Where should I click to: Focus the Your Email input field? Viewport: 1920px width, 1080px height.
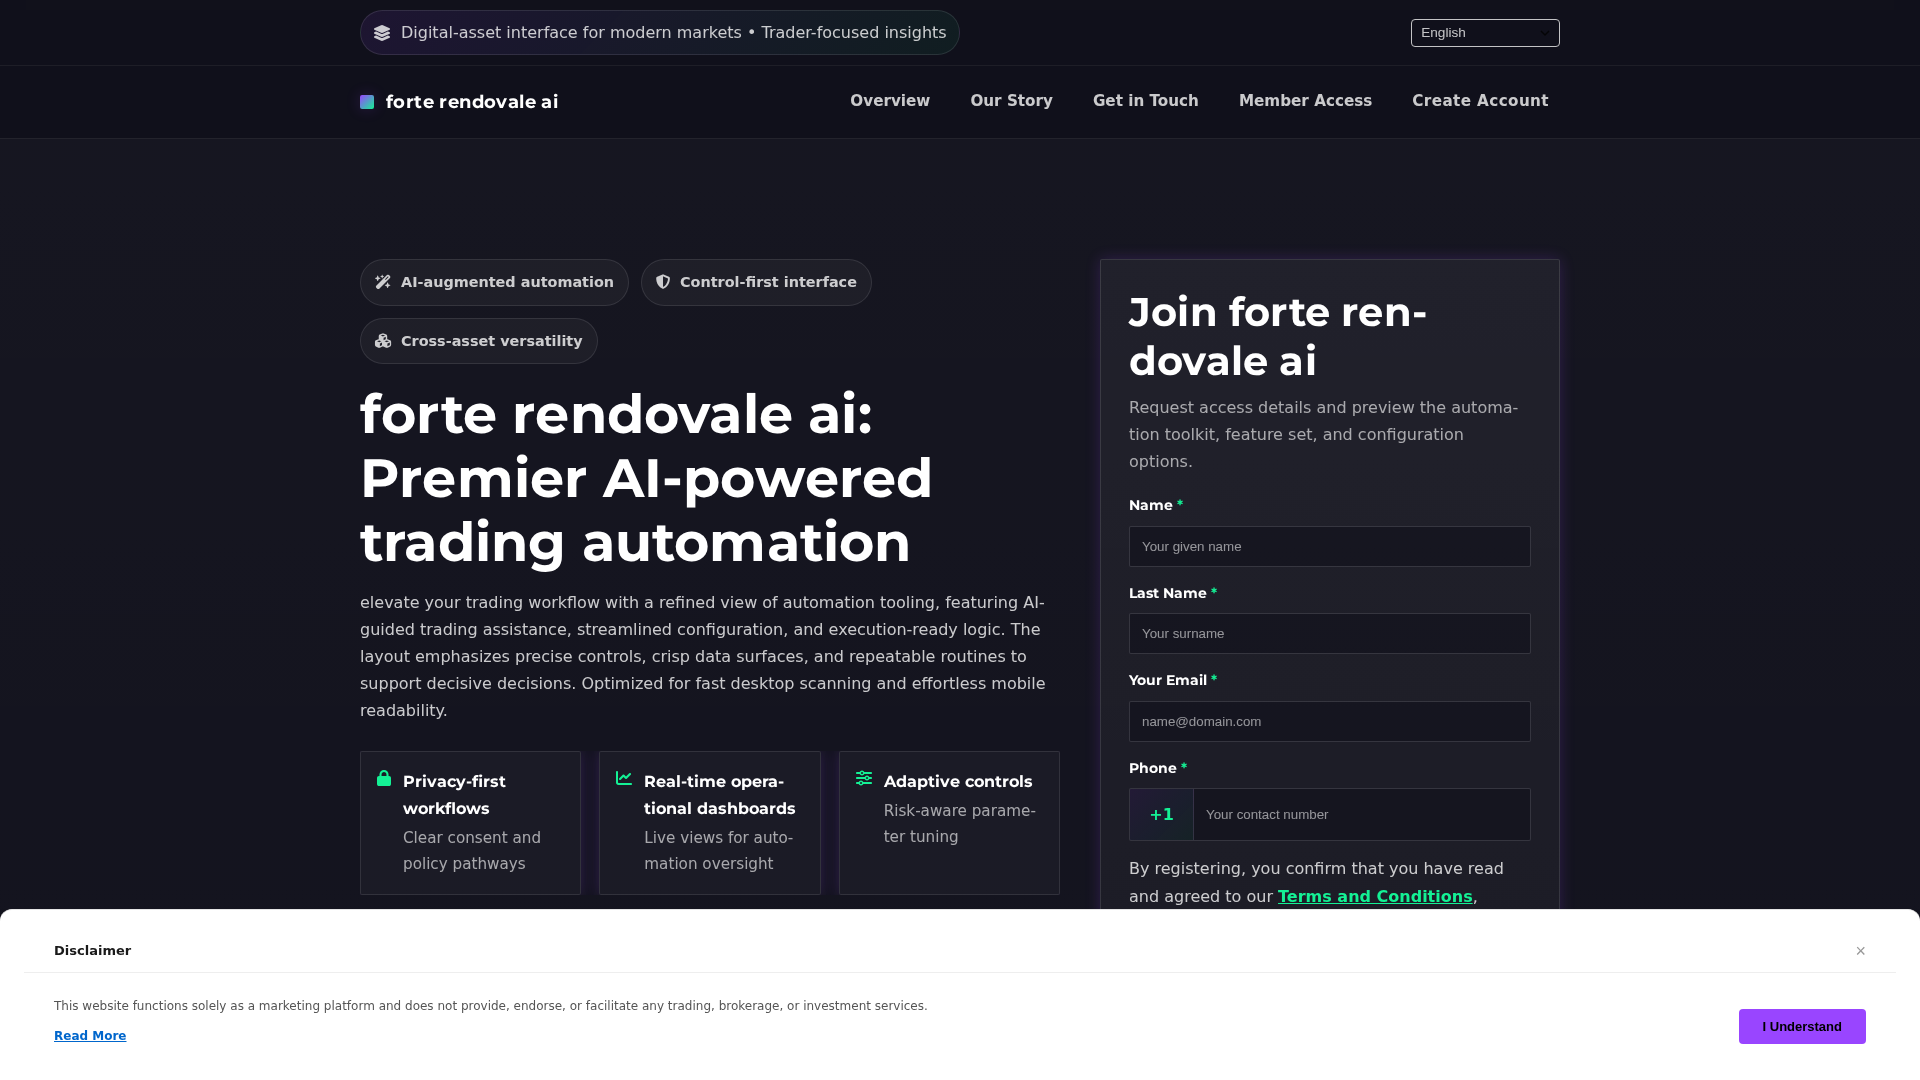point(1330,722)
